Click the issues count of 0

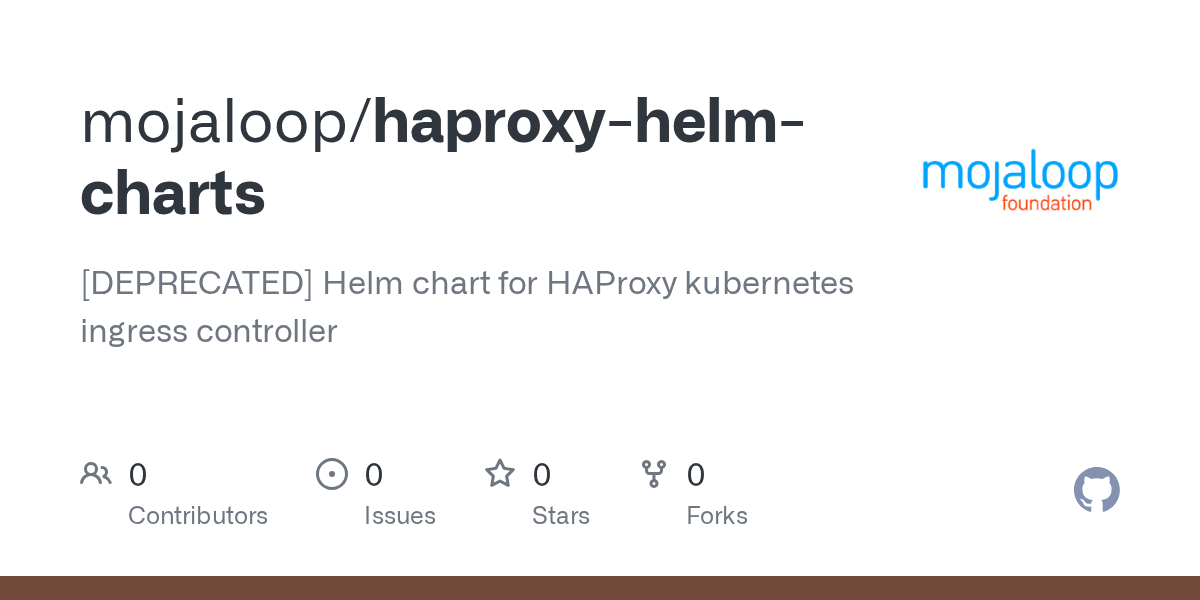[374, 475]
